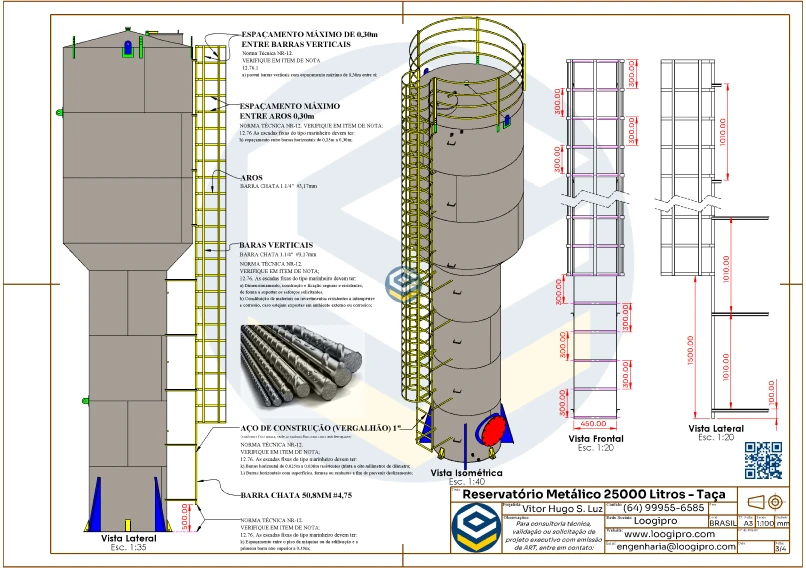806x568 pixels.
Task: Click the 'Vista Frontal' view label
Action: click(x=596, y=439)
